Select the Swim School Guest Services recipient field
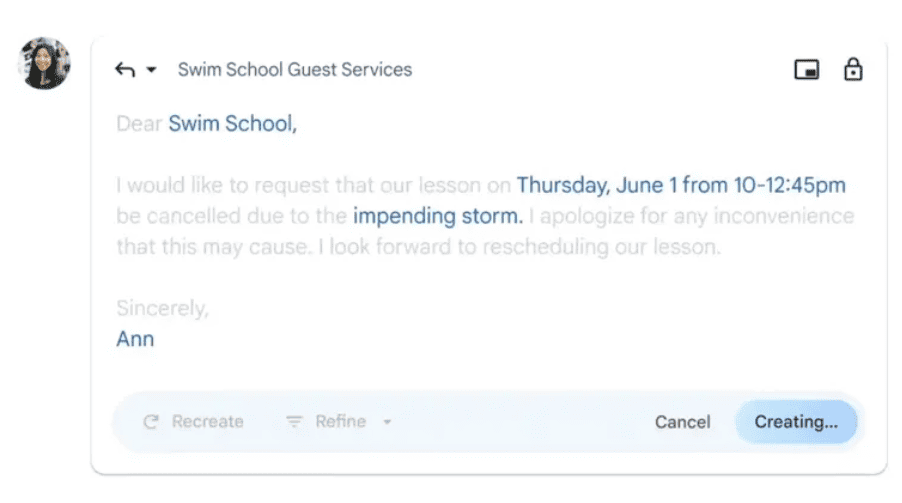The image size is (902, 503). pyautogui.click(x=295, y=70)
